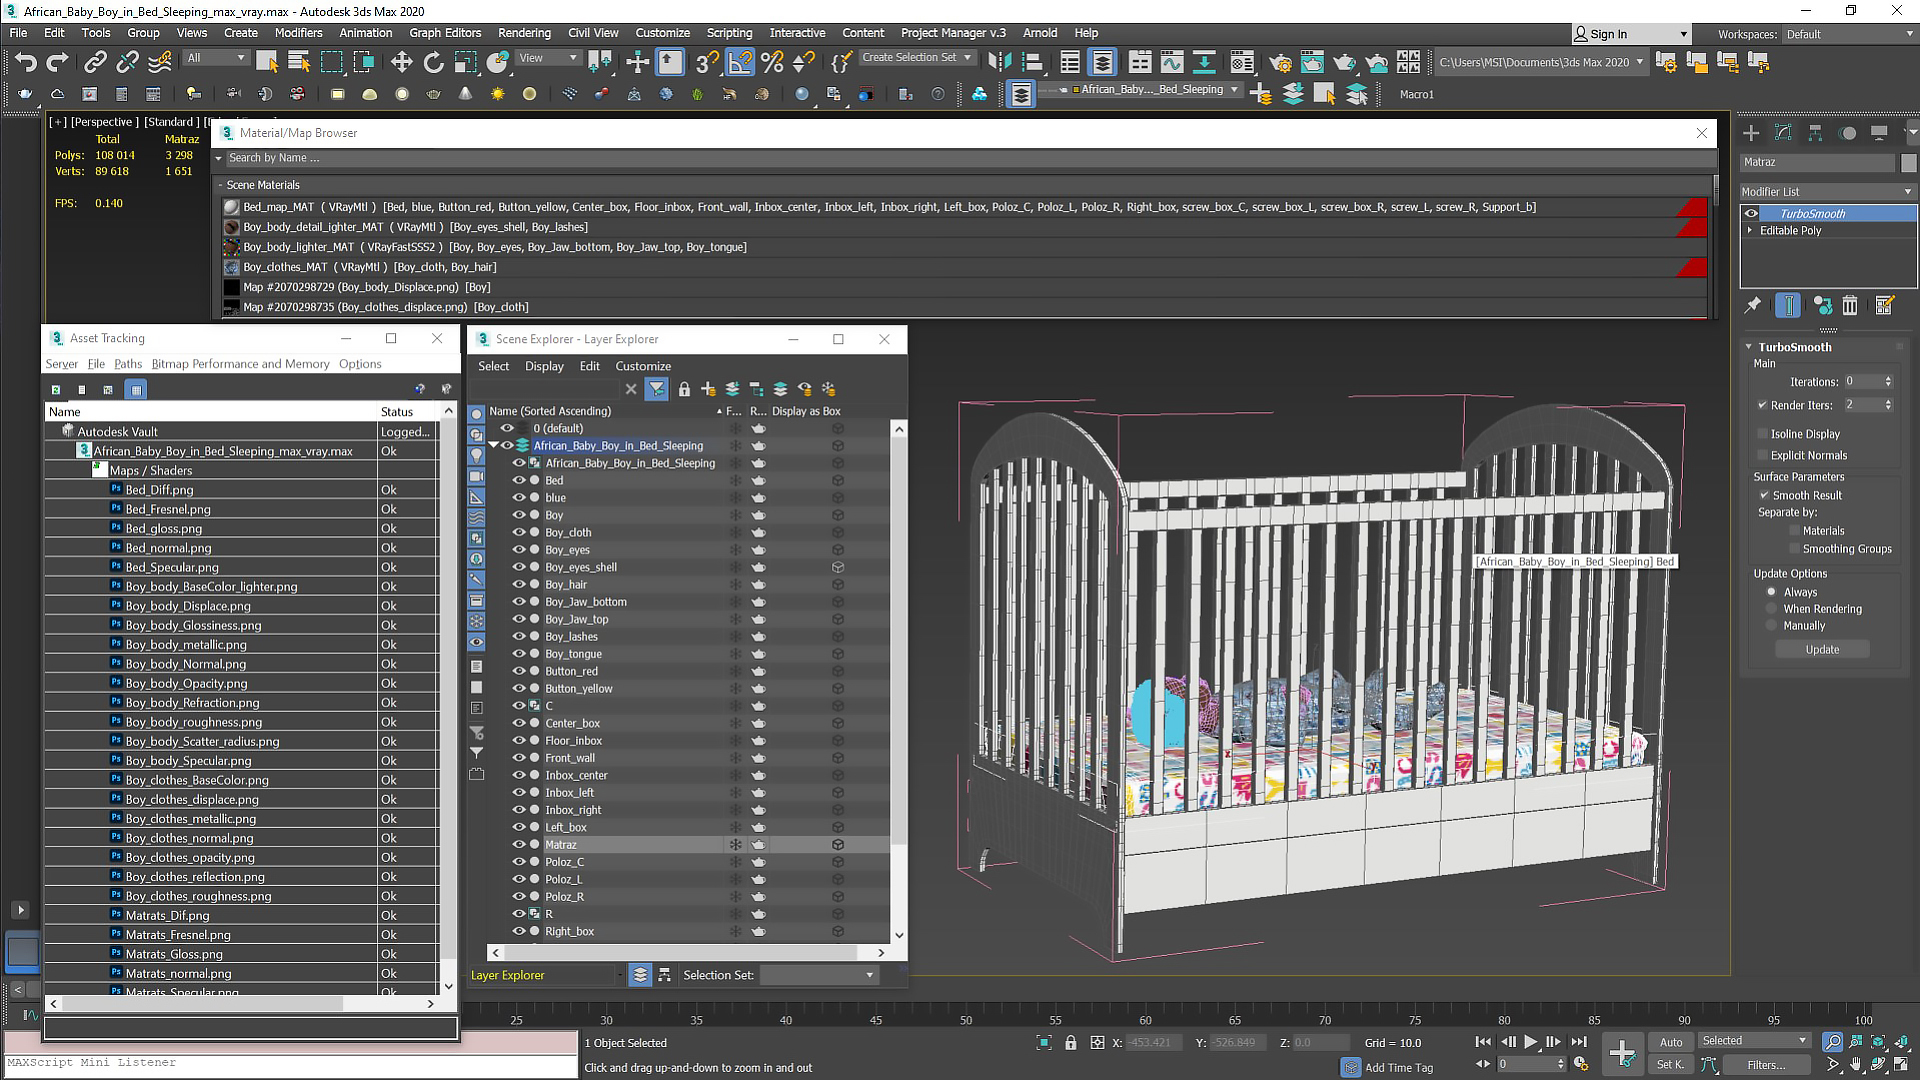Open the View reference coordinate dropdown
Viewport: 1920px width, 1080px height.
[548, 57]
